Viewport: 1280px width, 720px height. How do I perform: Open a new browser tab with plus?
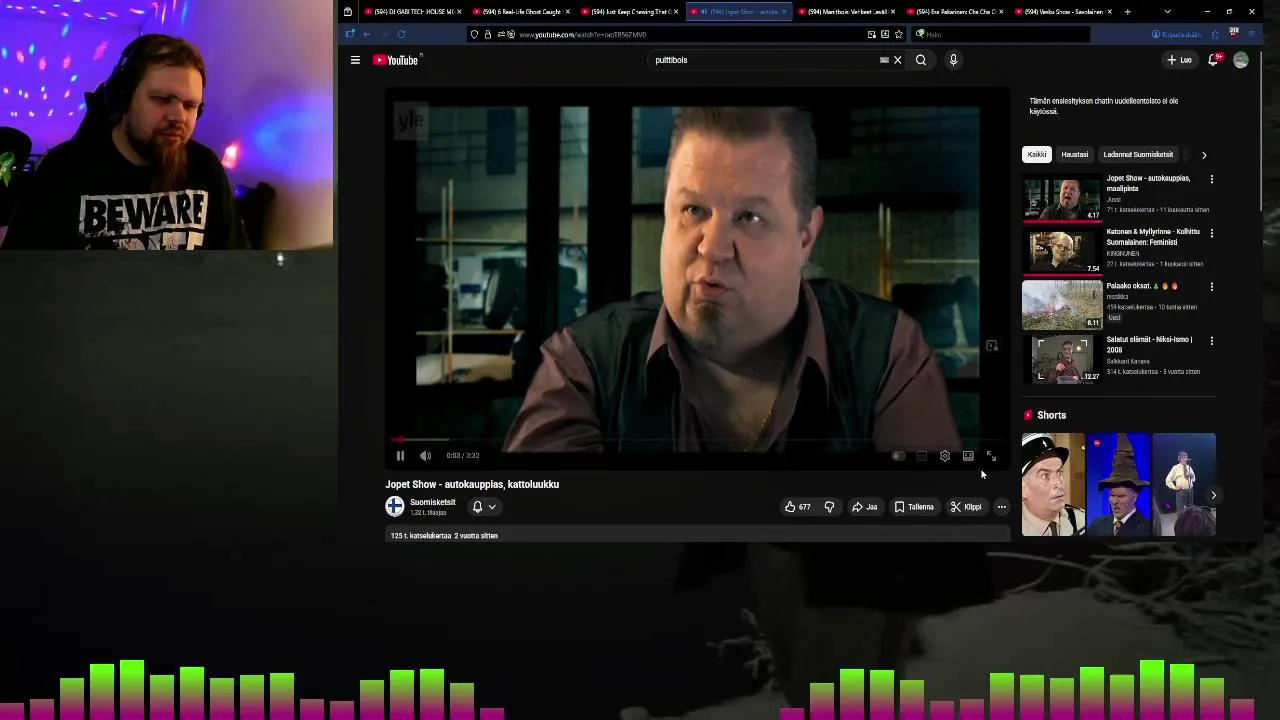1127,12
